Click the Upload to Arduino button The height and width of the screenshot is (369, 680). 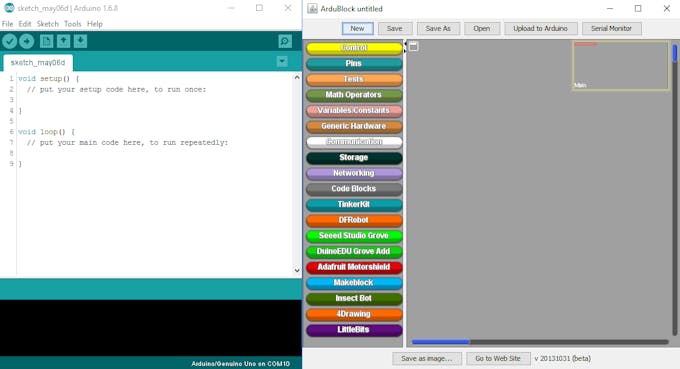tap(540, 29)
